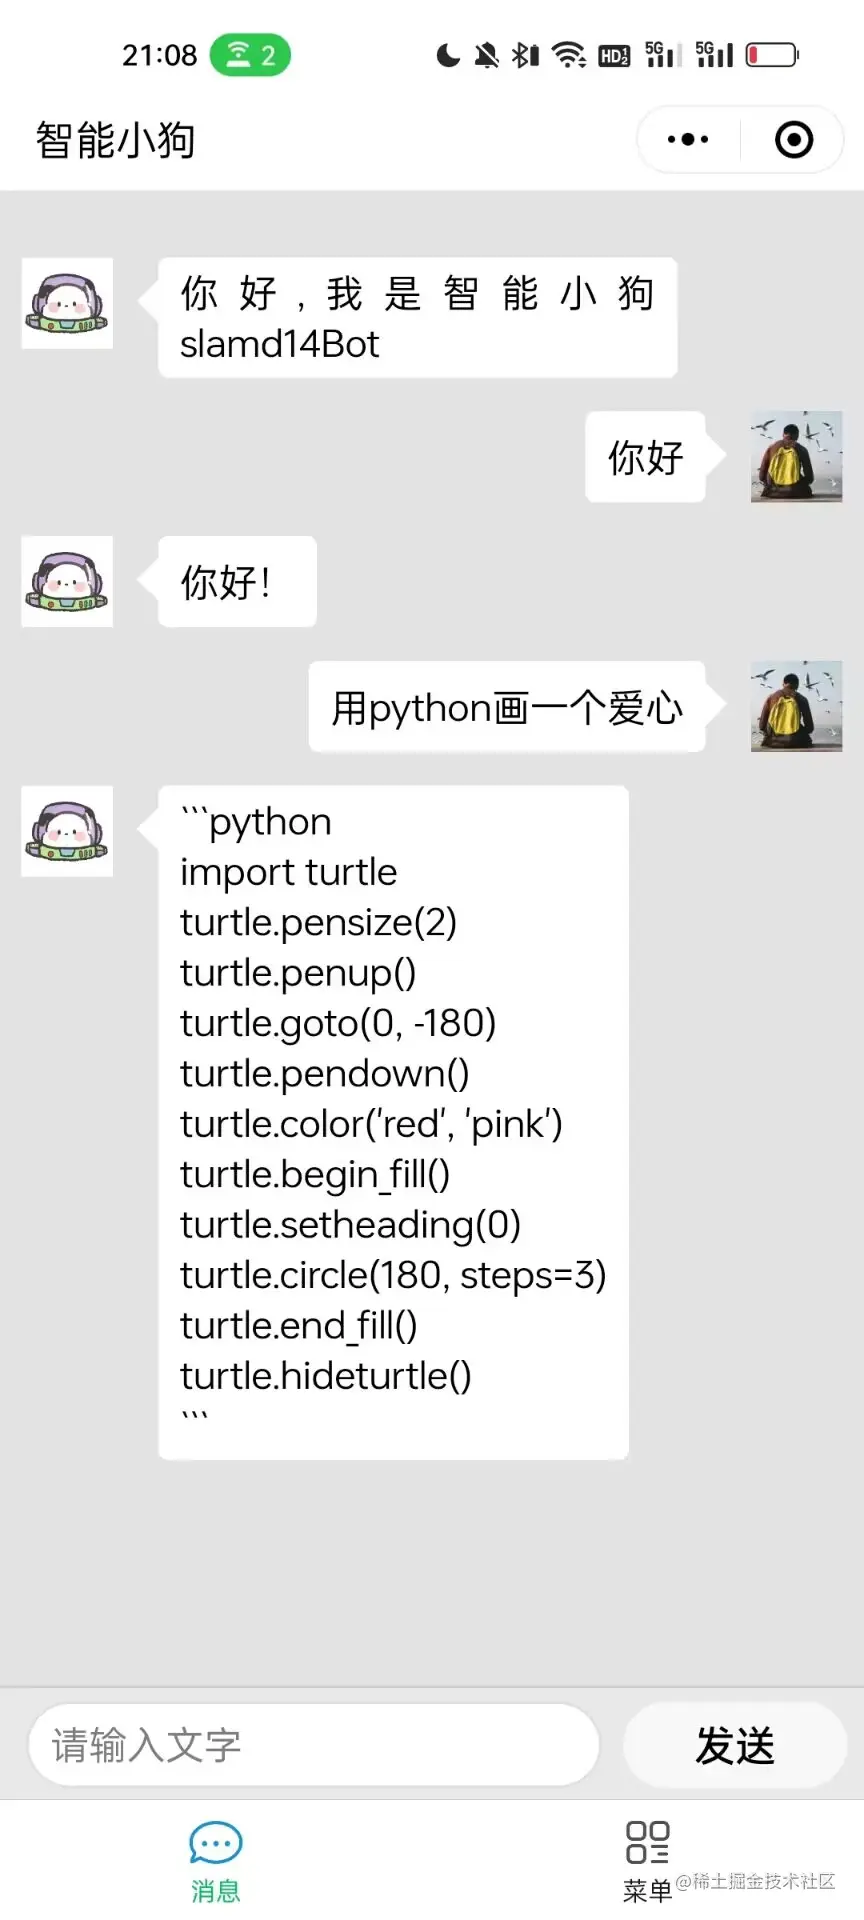Tap the 智能小狗 page title
The width and height of the screenshot is (864, 1920).
(x=115, y=140)
